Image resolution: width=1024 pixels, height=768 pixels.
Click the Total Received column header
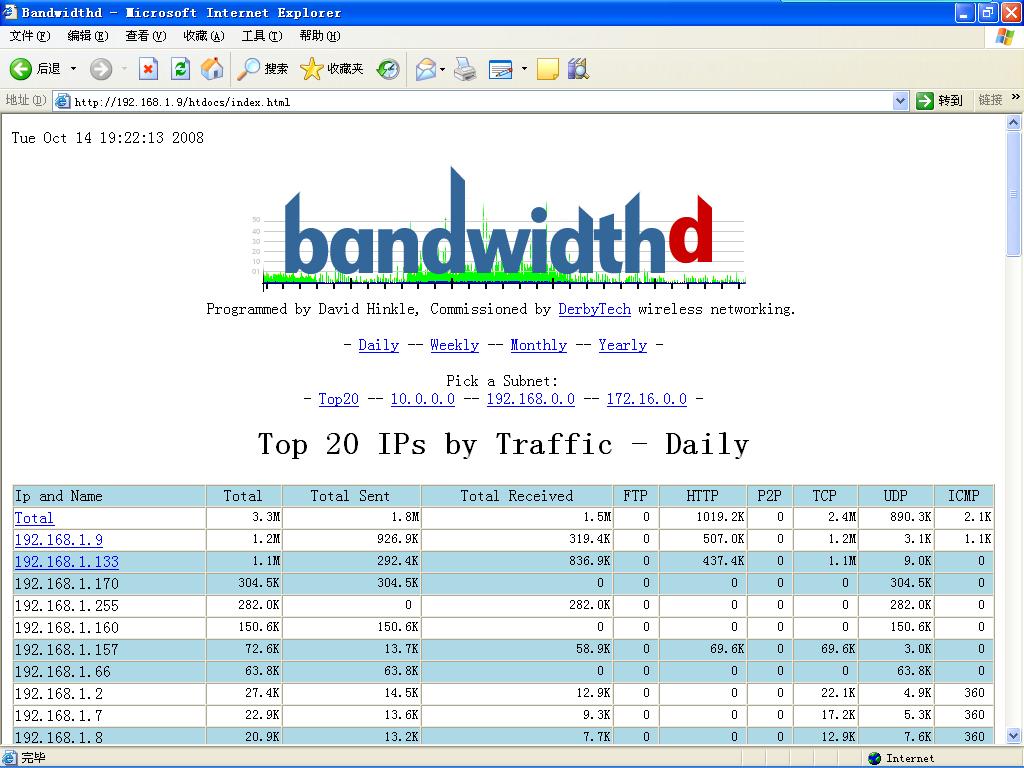coord(517,496)
